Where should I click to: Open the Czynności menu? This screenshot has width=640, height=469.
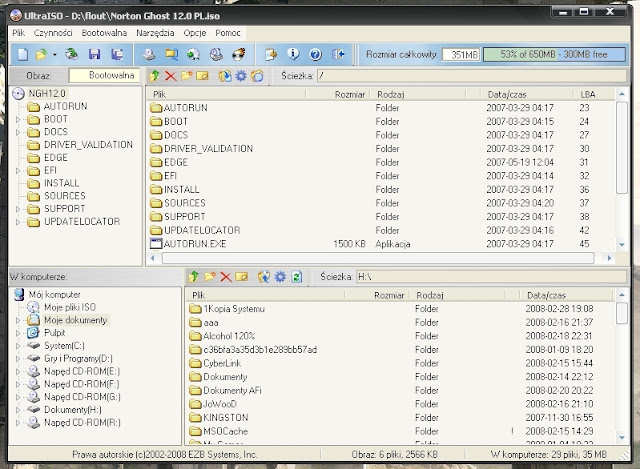[x=53, y=33]
